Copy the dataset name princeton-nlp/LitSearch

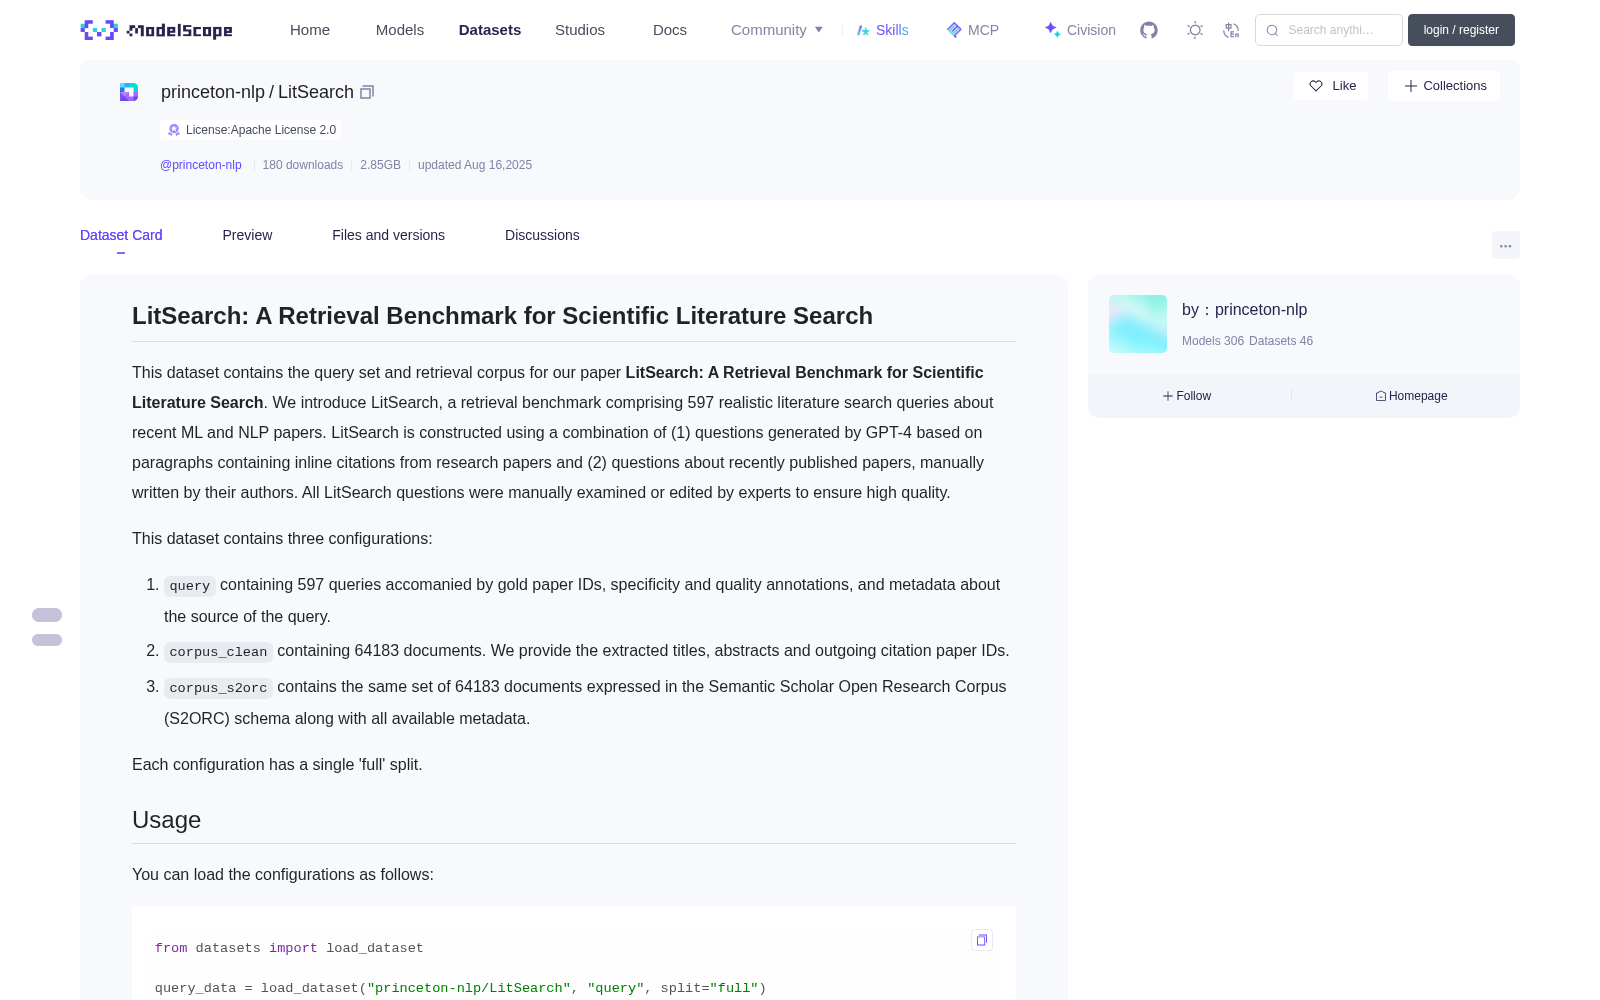tap(367, 92)
